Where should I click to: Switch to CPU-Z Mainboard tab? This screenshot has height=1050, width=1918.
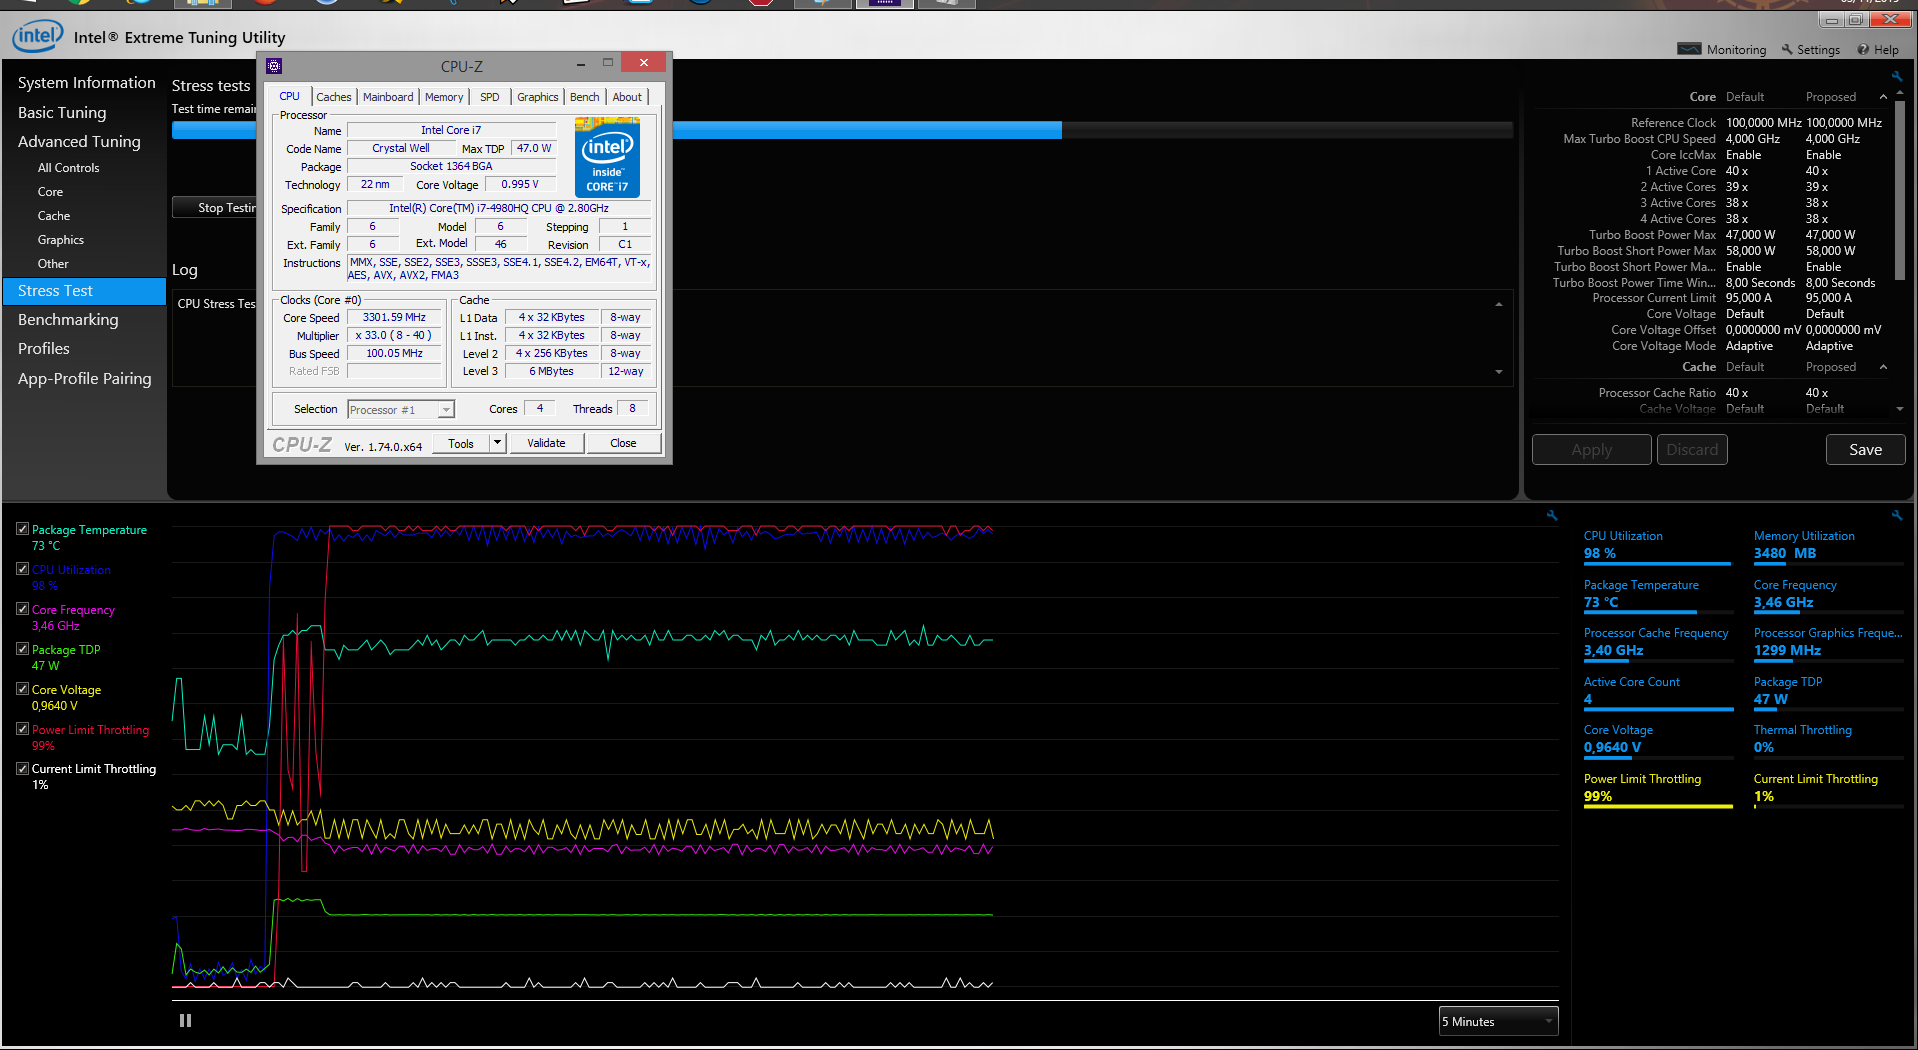(x=388, y=97)
